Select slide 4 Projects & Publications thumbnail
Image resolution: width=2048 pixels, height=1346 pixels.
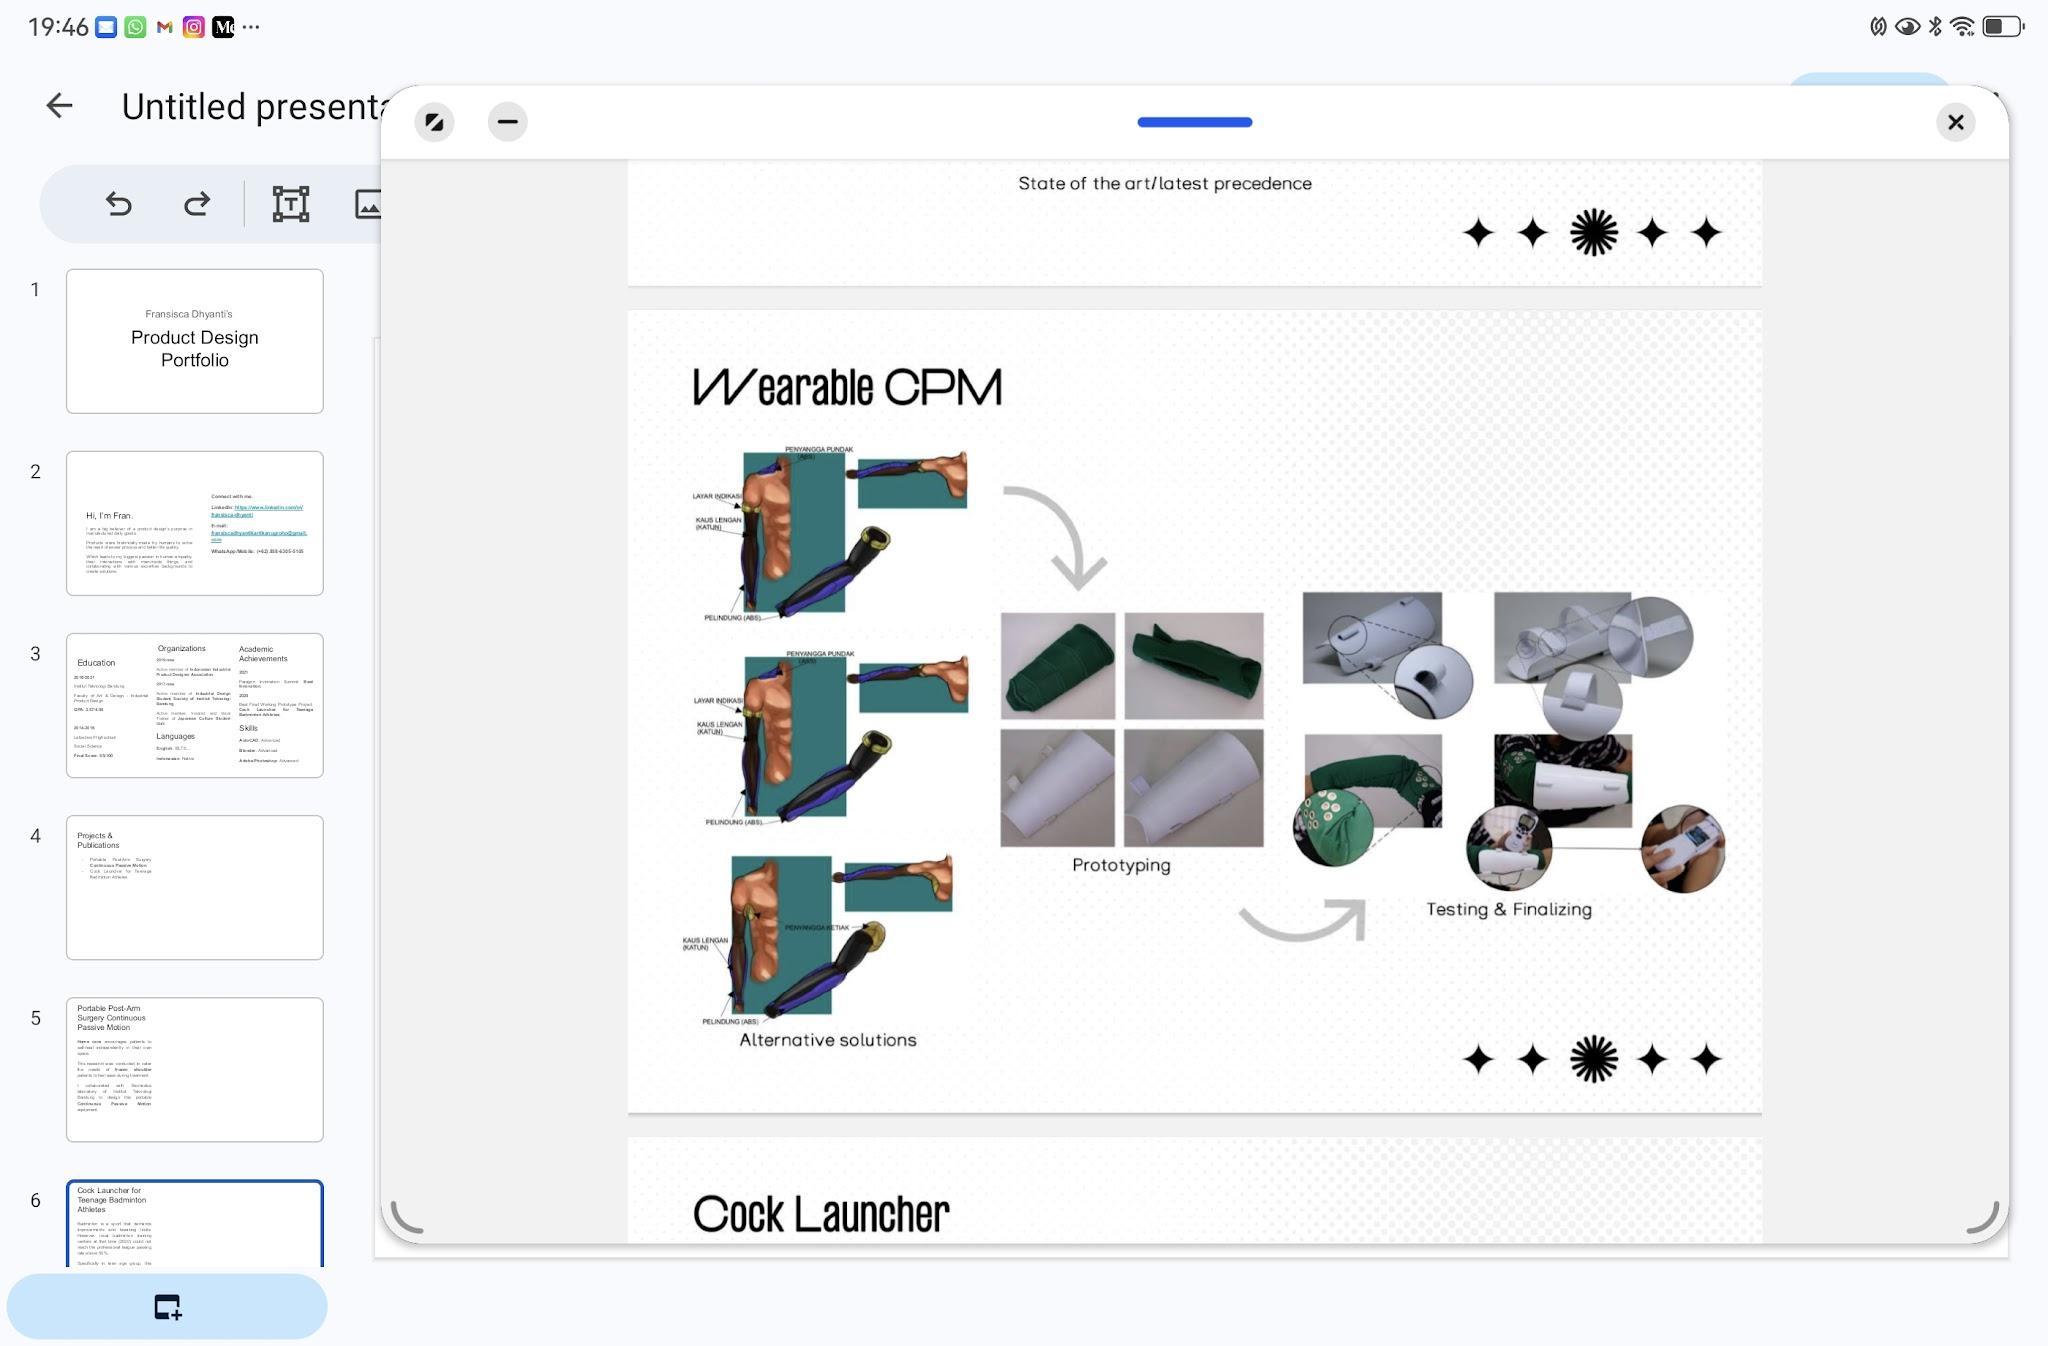195,887
